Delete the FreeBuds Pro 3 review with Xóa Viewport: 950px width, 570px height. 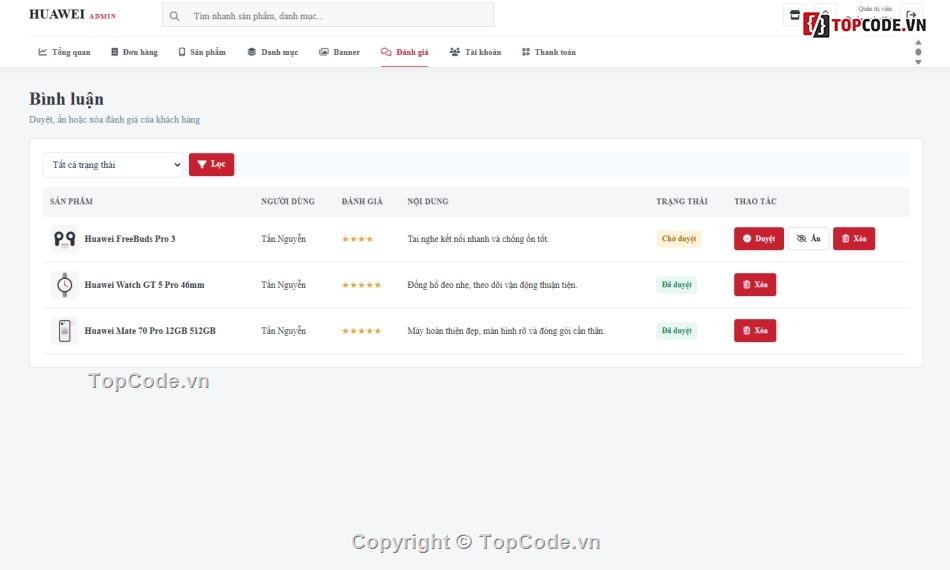coord(854,239)
